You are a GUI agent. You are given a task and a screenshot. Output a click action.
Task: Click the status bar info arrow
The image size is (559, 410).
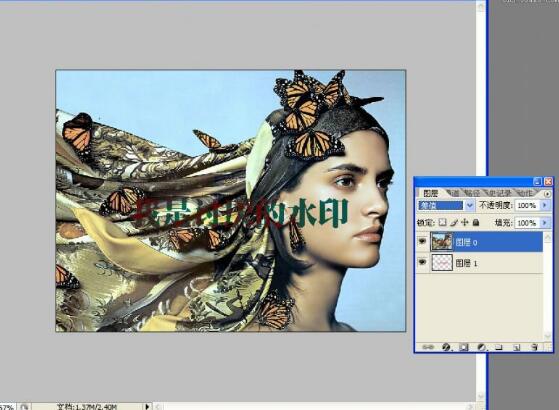point(147,406)
